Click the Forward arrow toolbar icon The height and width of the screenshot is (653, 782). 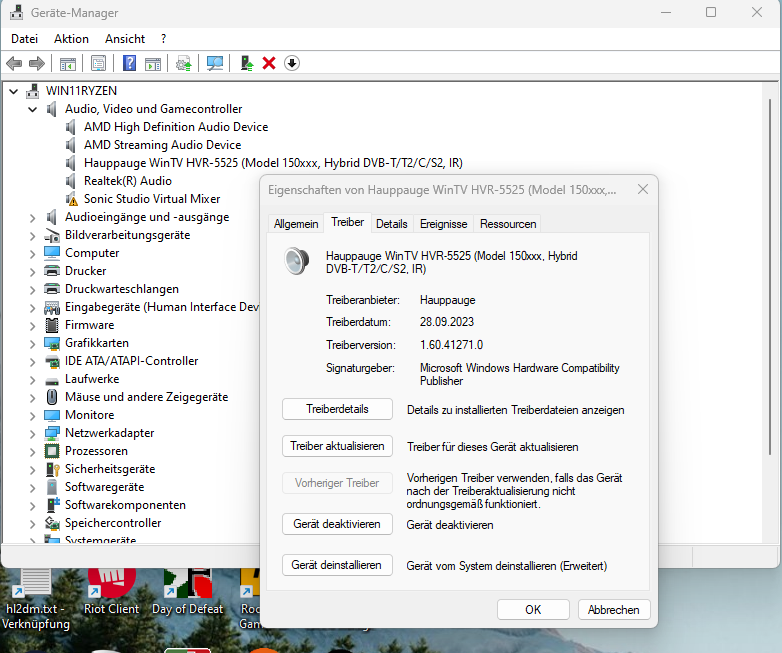[x=37, y=63]
